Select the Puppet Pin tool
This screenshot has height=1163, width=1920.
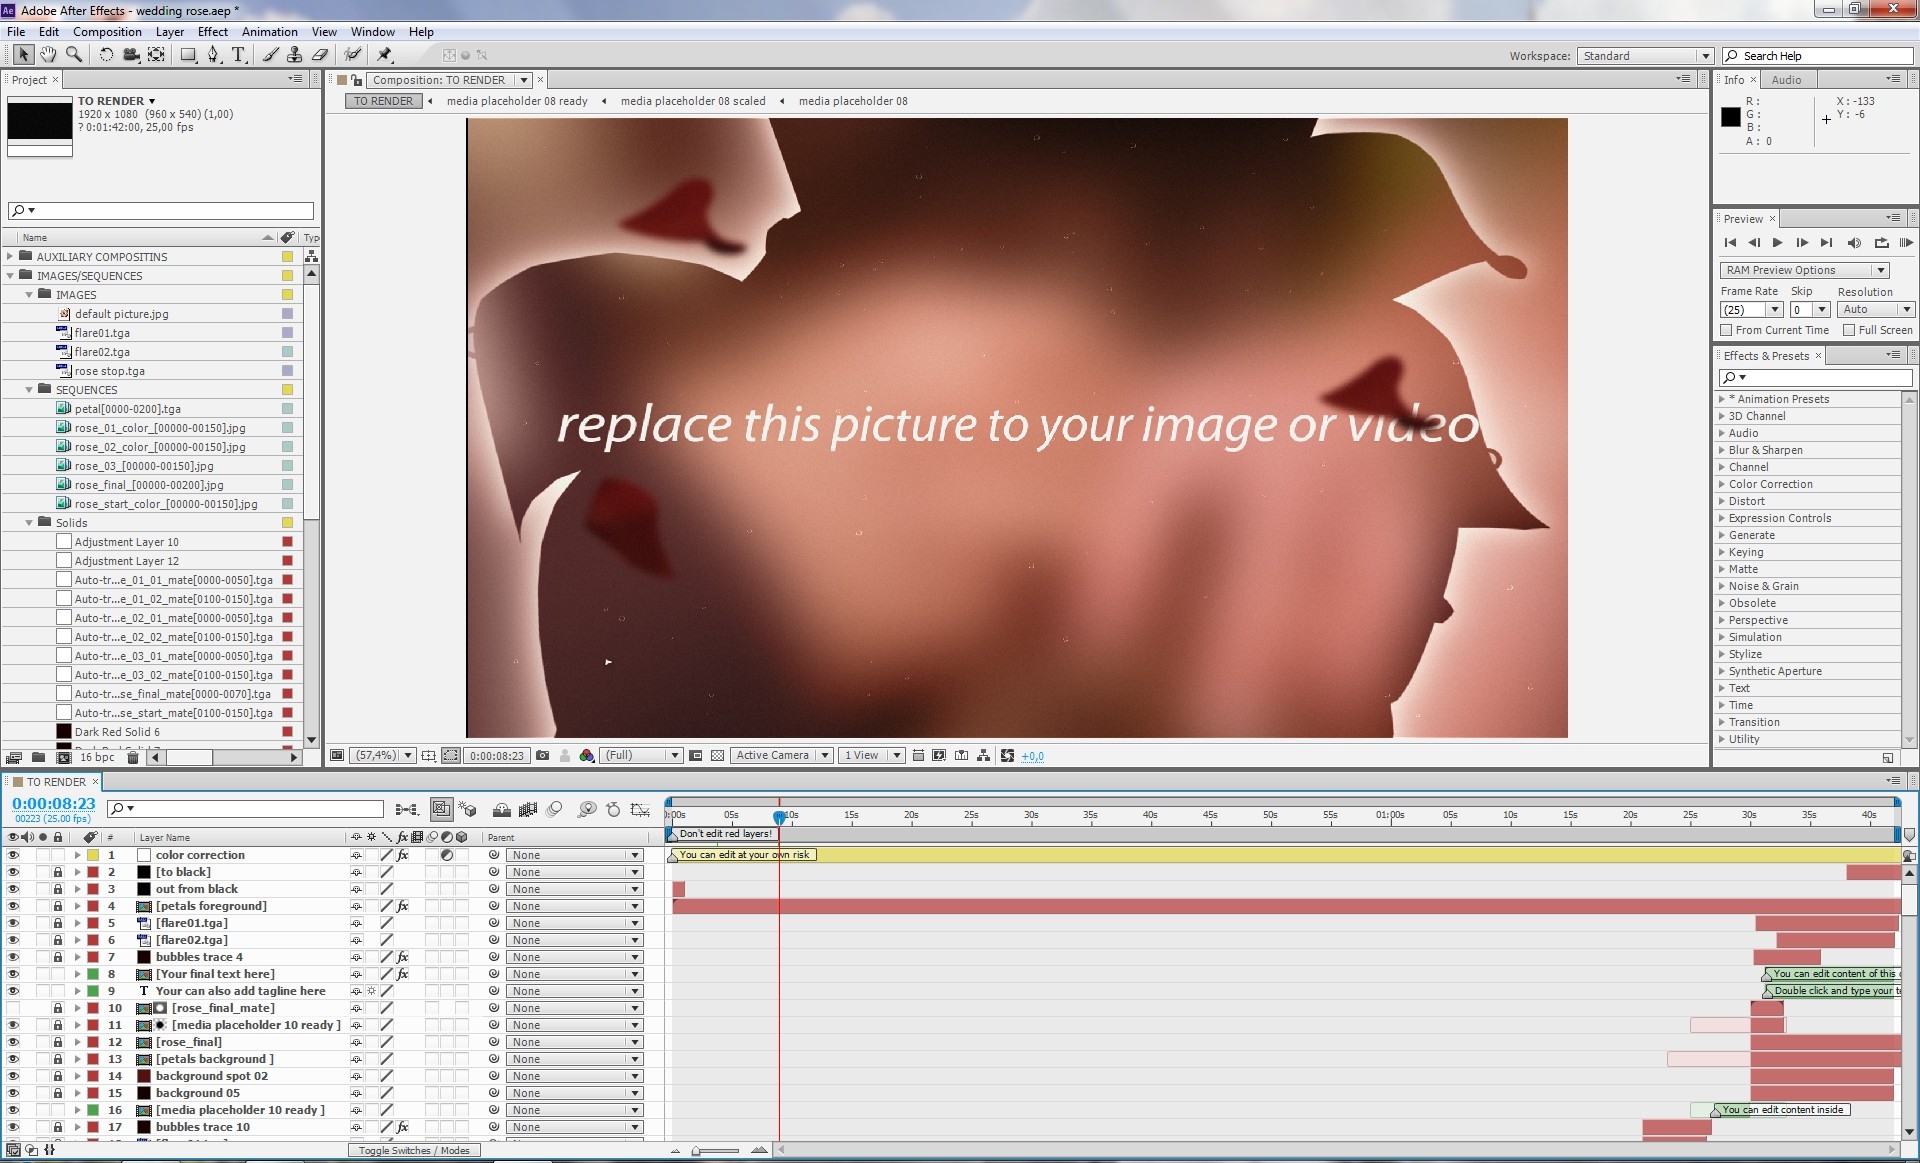click(385, 55)
